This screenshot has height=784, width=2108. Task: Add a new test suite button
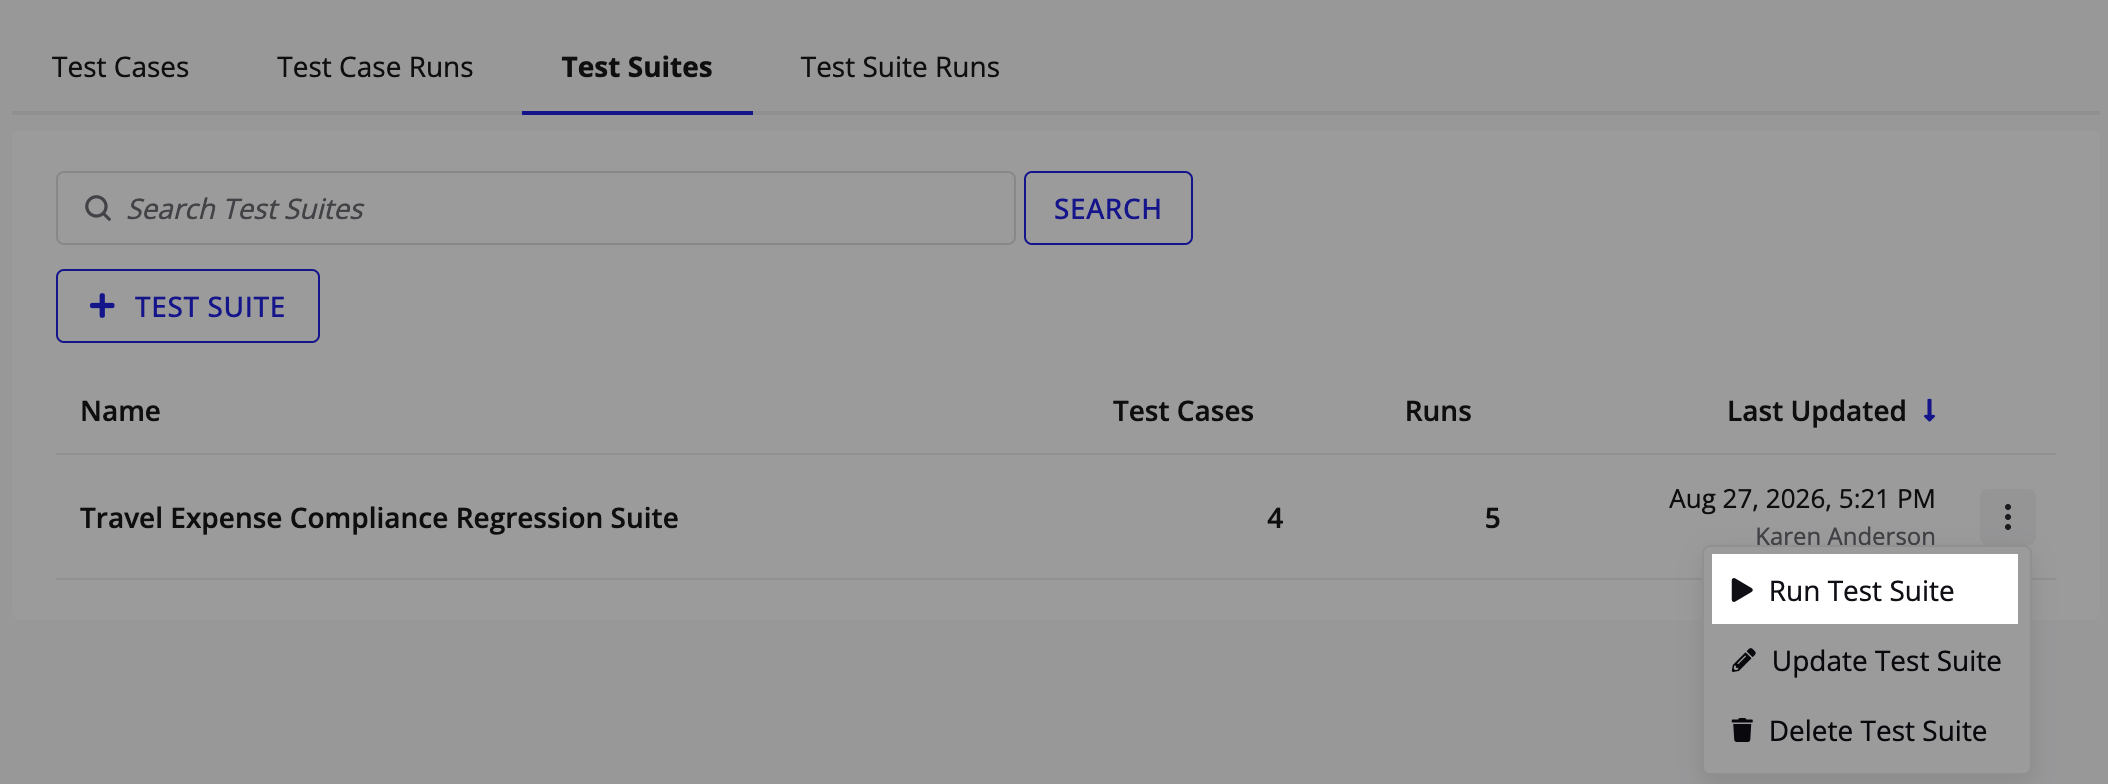[188, 306]
